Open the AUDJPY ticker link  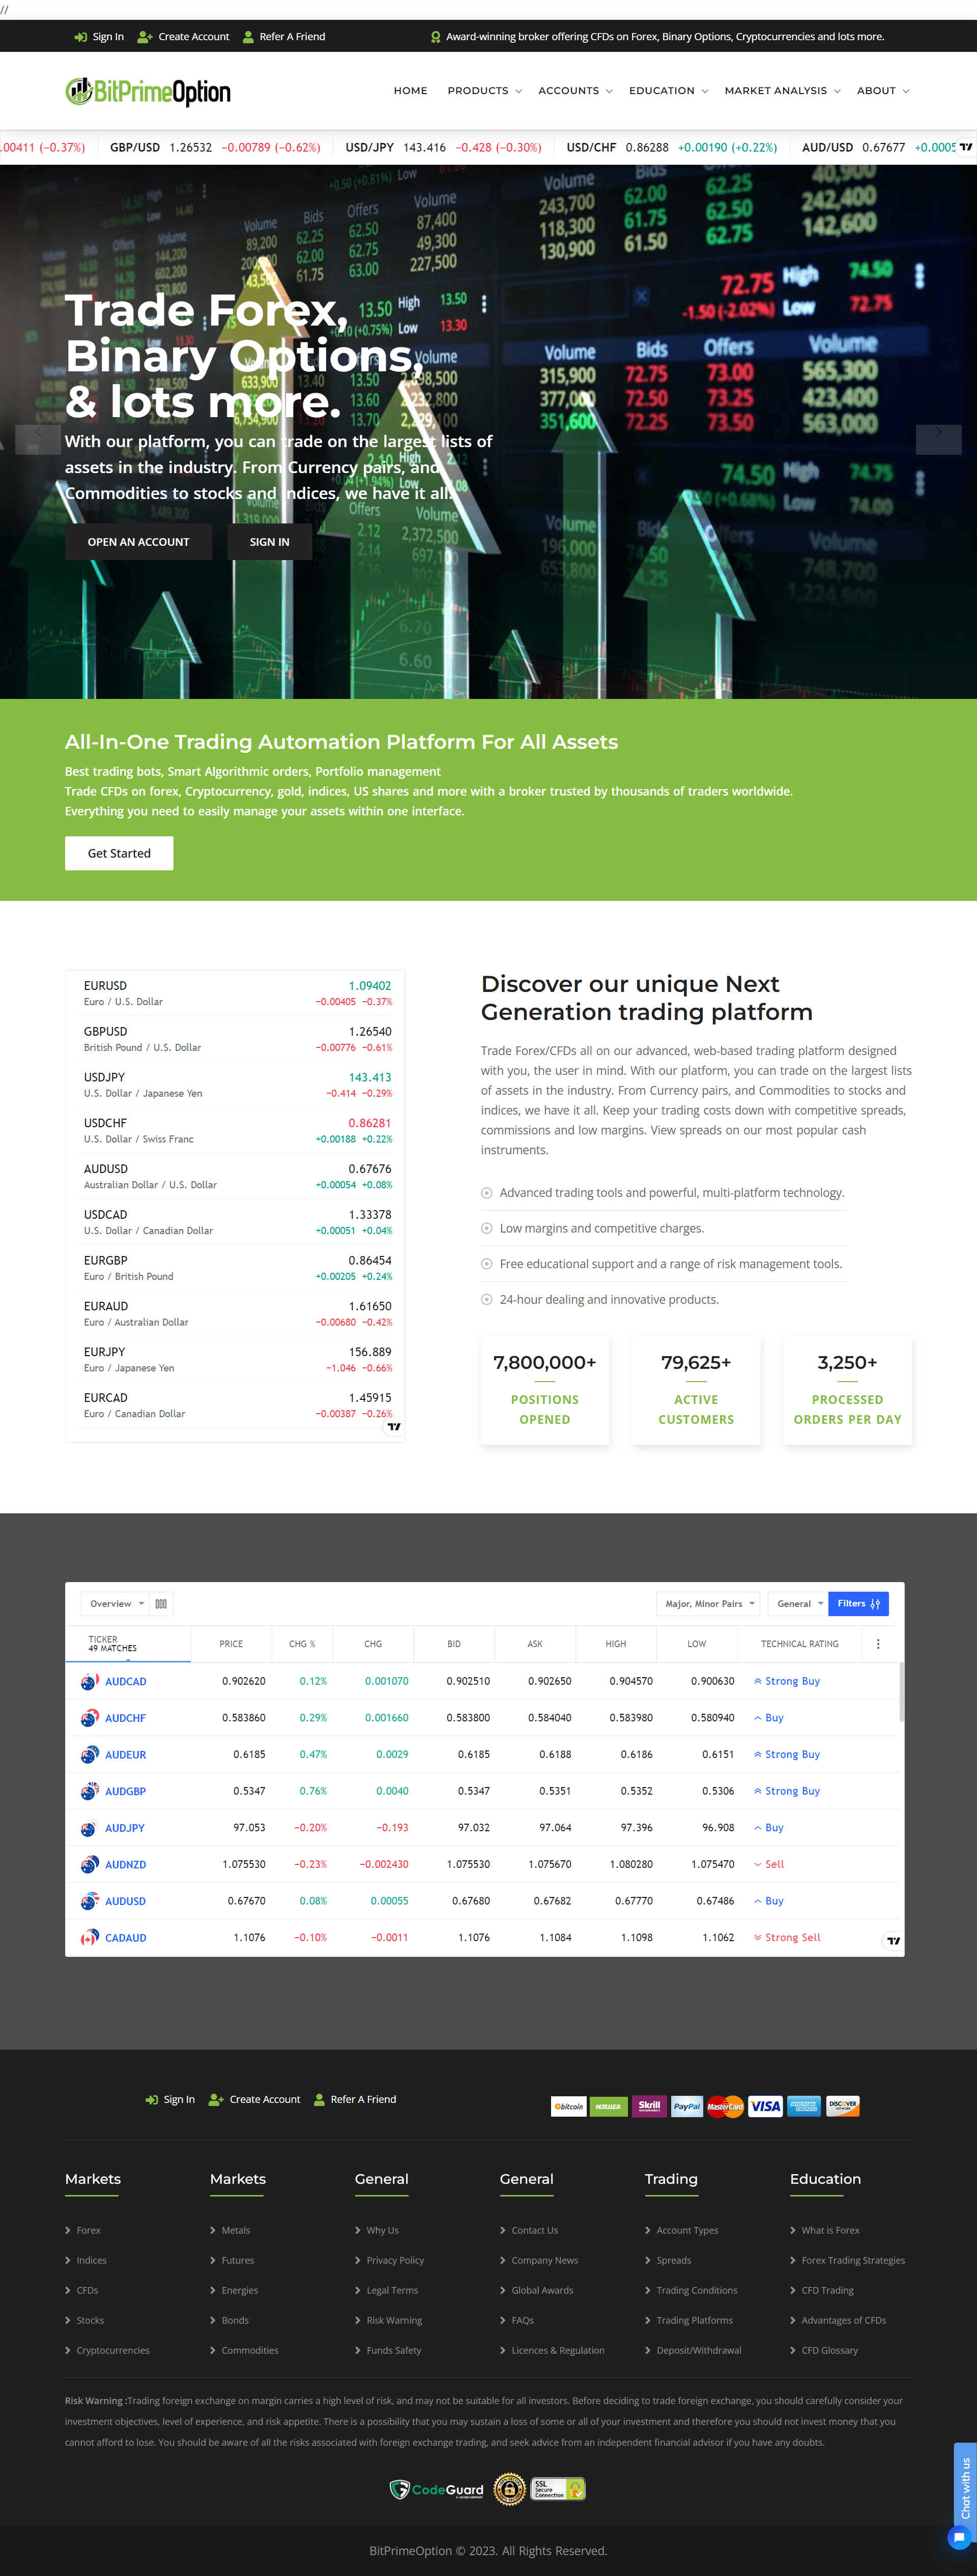tap(125, 1827)
